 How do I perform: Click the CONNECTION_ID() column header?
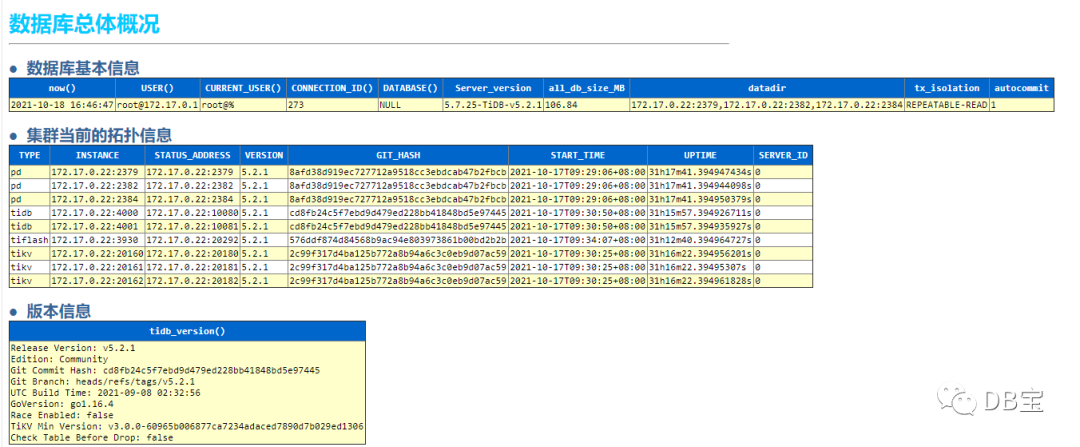(332, 88)
